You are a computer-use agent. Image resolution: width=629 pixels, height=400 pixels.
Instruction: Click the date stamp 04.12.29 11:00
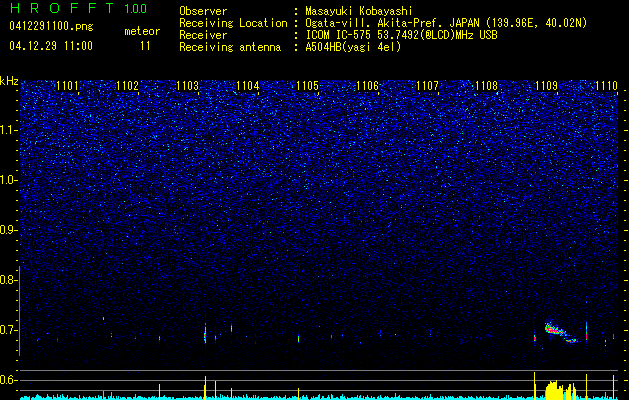[51, 46]
